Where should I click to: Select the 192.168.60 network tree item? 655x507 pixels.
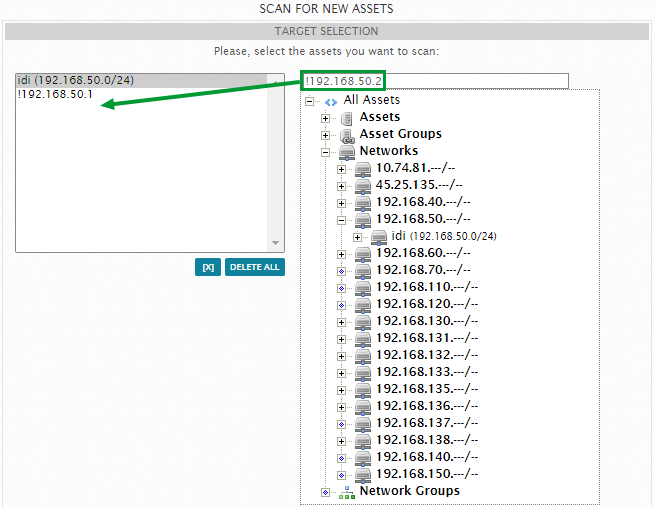point(417,253)
